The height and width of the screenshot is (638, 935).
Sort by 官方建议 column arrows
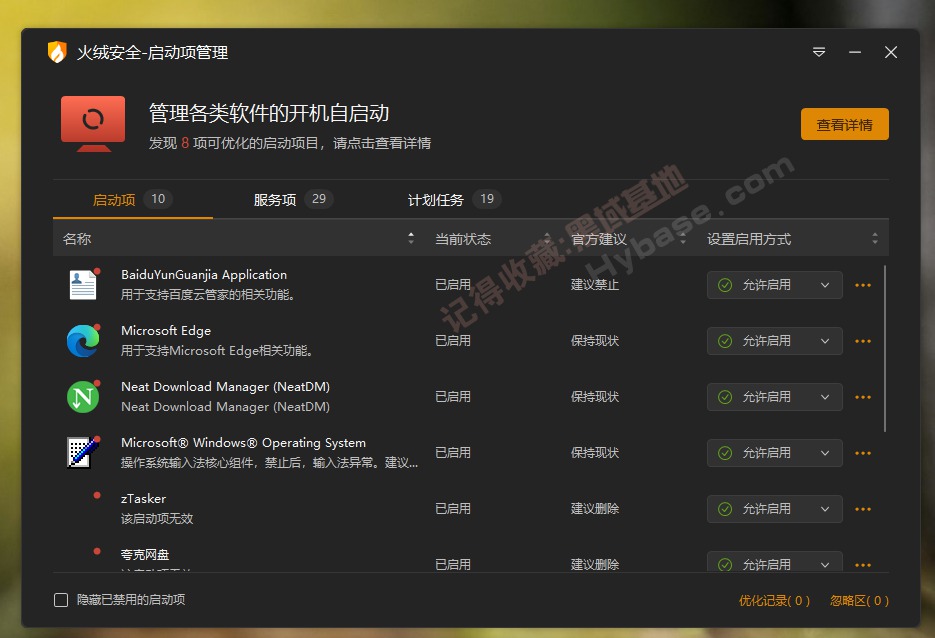point(683,239)
